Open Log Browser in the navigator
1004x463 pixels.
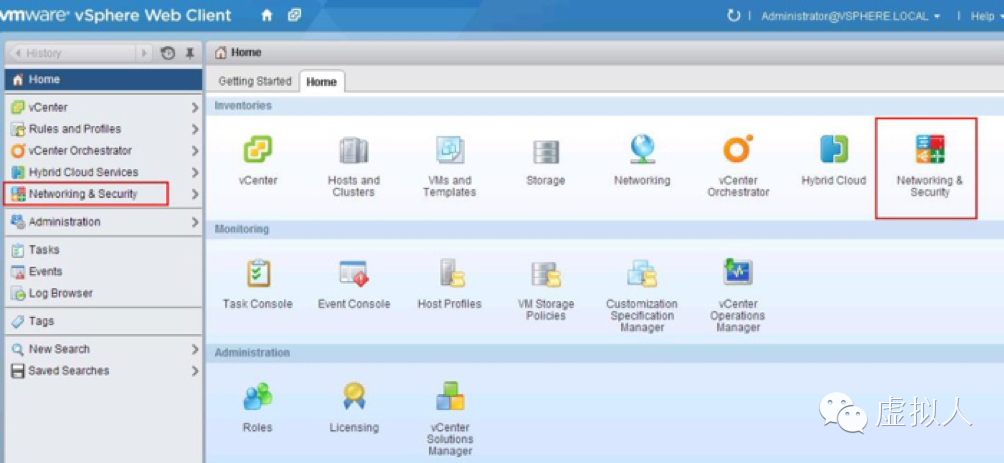pyautogui.click(x=104, y=293)
